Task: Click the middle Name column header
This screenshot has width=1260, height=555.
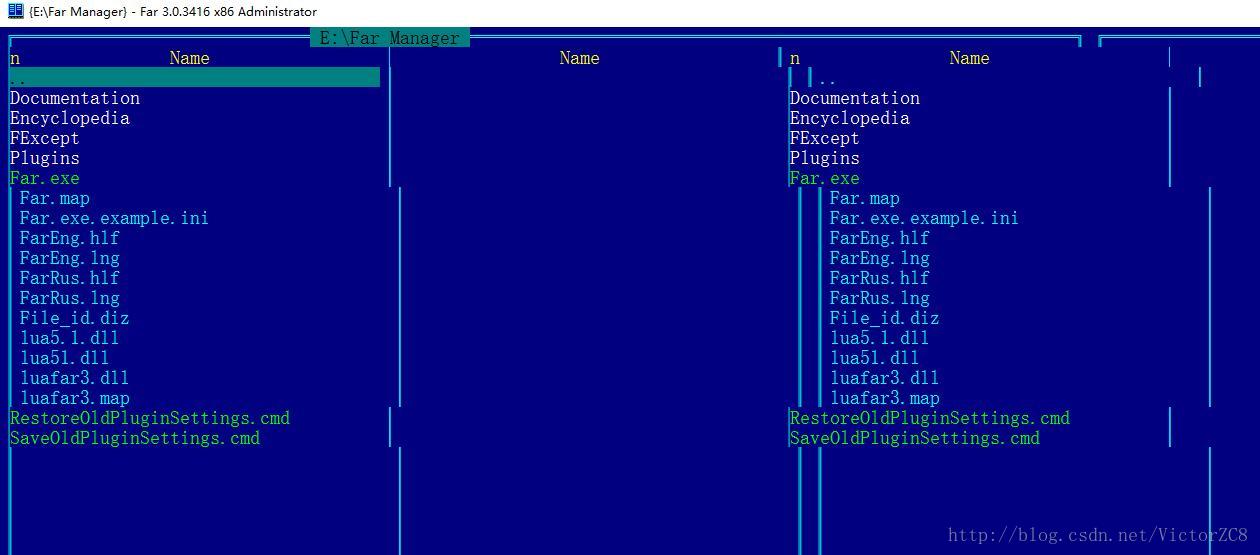Action: coord(579,58)
